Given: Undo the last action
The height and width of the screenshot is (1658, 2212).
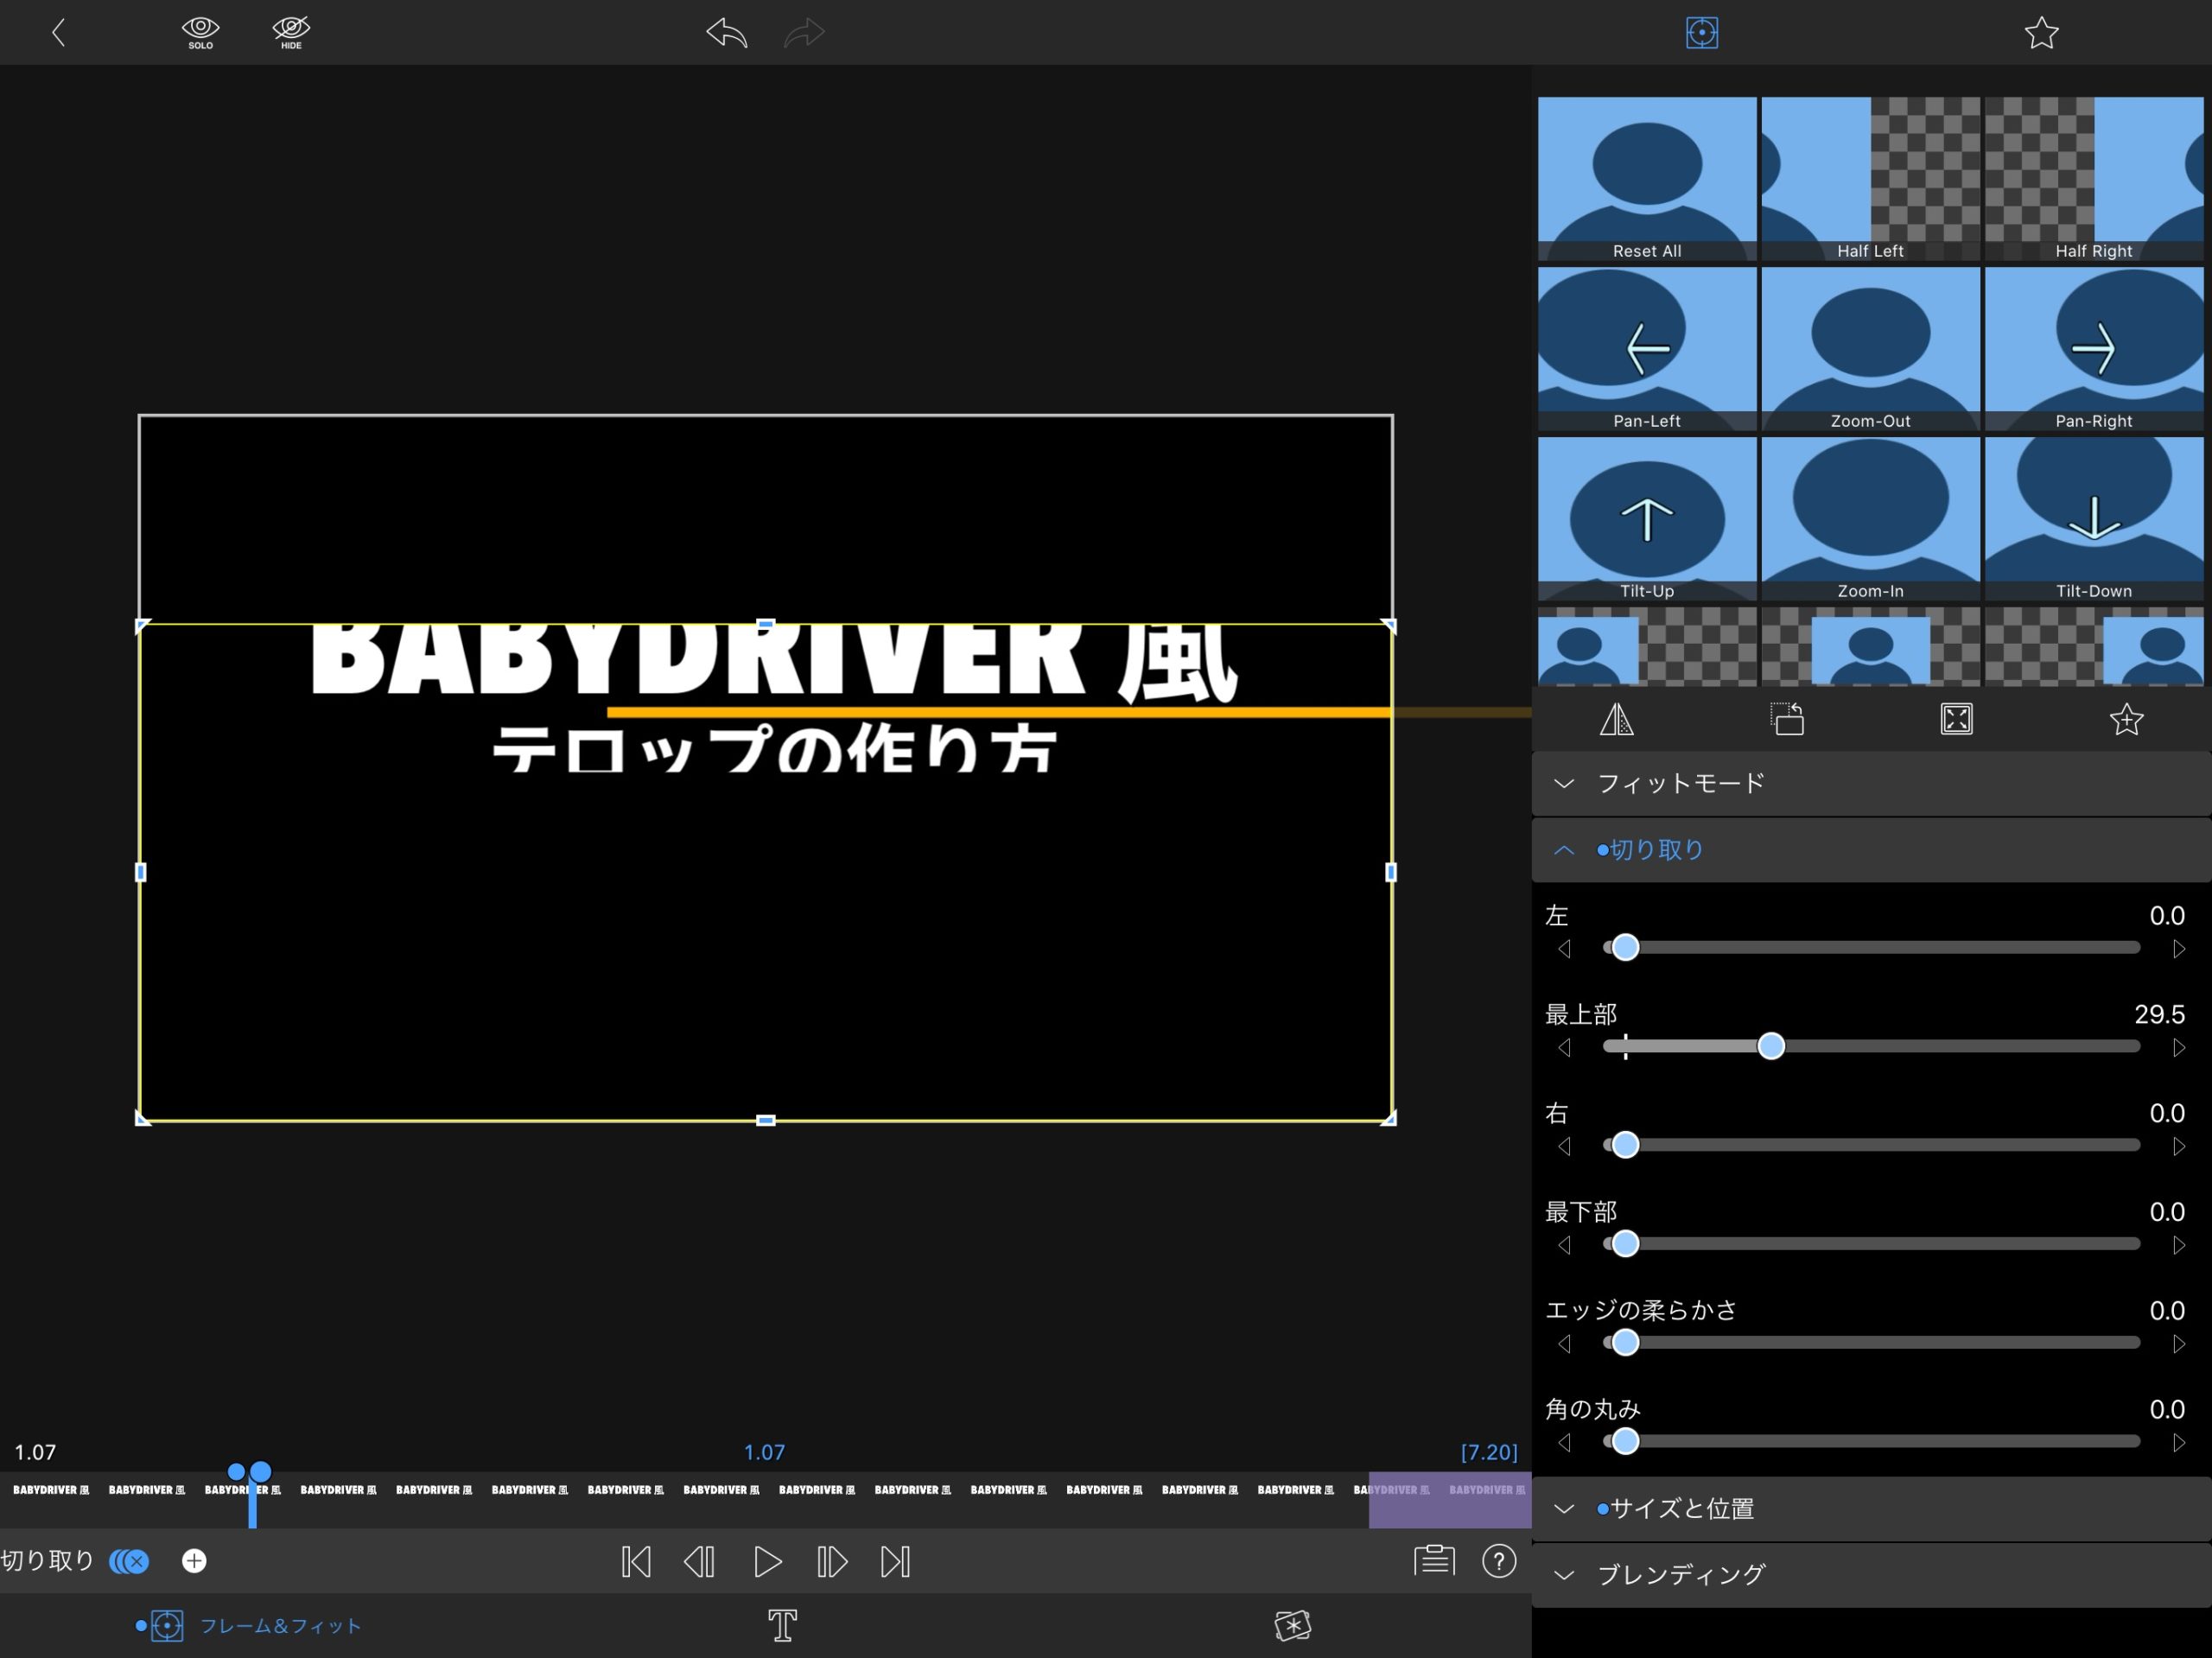Looking at the screenshot, I should (727, 33).
